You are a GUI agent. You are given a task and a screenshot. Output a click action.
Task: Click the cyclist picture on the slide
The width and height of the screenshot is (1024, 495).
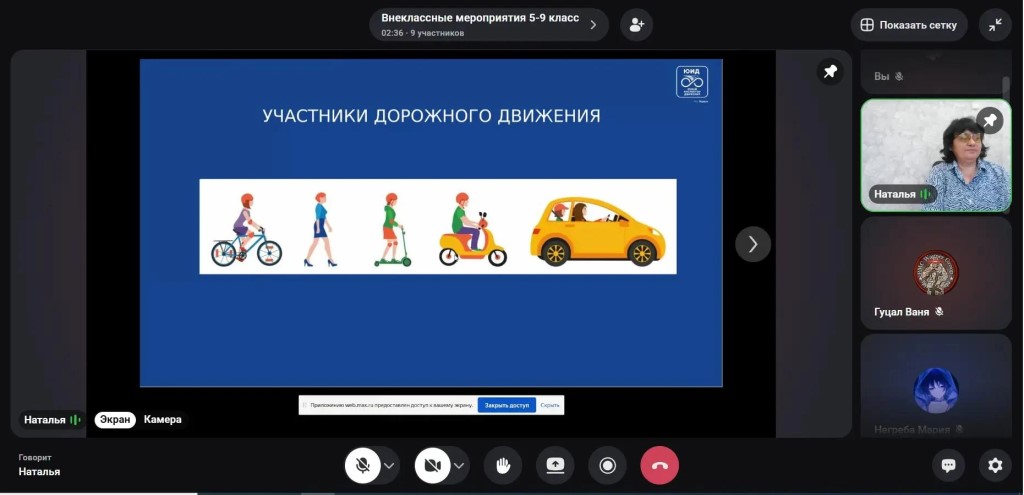coord(246,230)
